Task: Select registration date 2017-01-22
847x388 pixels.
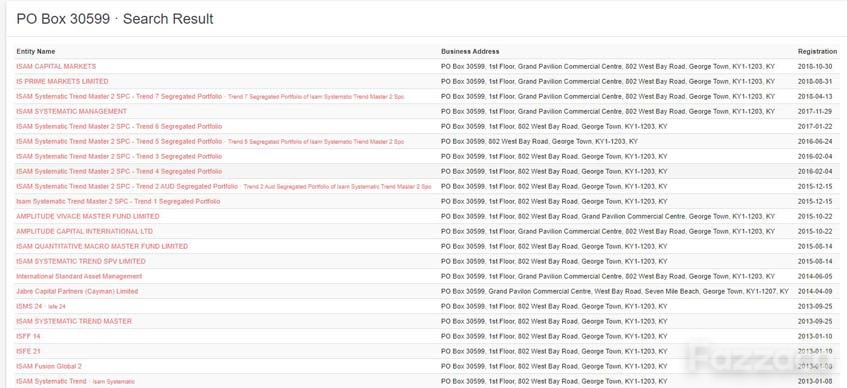Action: pyautogui.click(x=815, y=126)
